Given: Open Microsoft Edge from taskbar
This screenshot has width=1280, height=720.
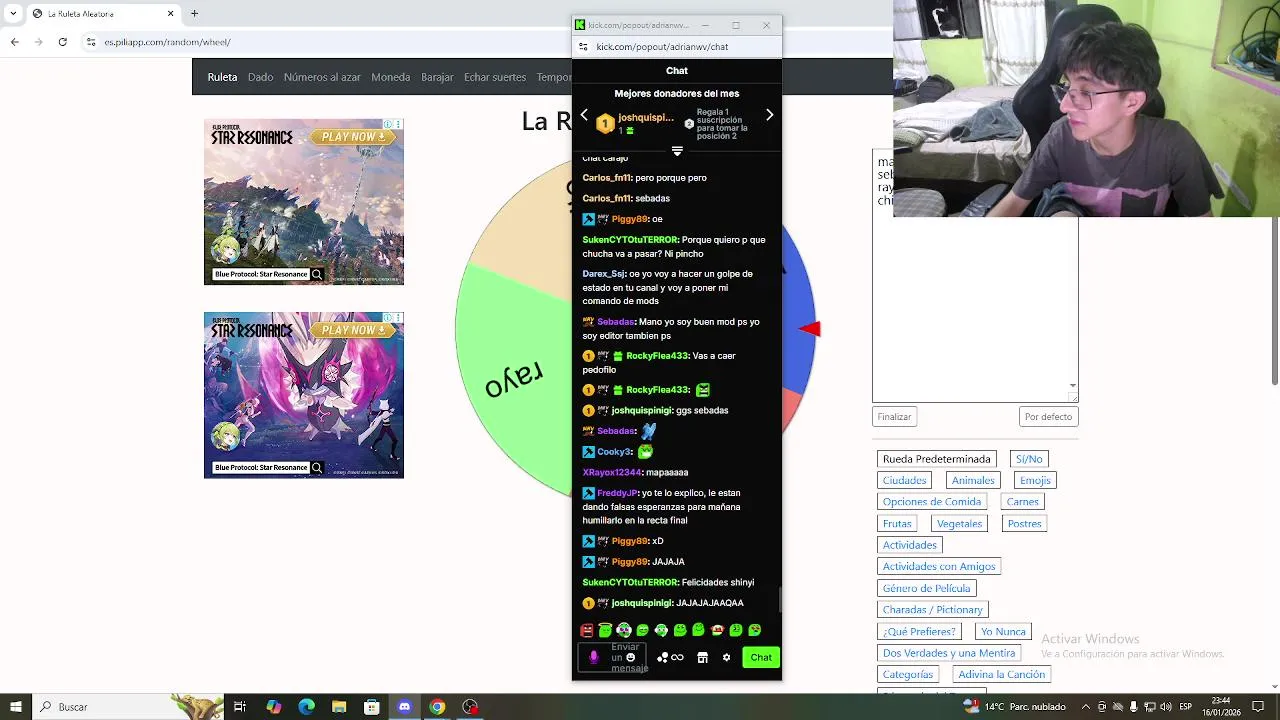Looking at the screenshot, I should tap(306, 707).
